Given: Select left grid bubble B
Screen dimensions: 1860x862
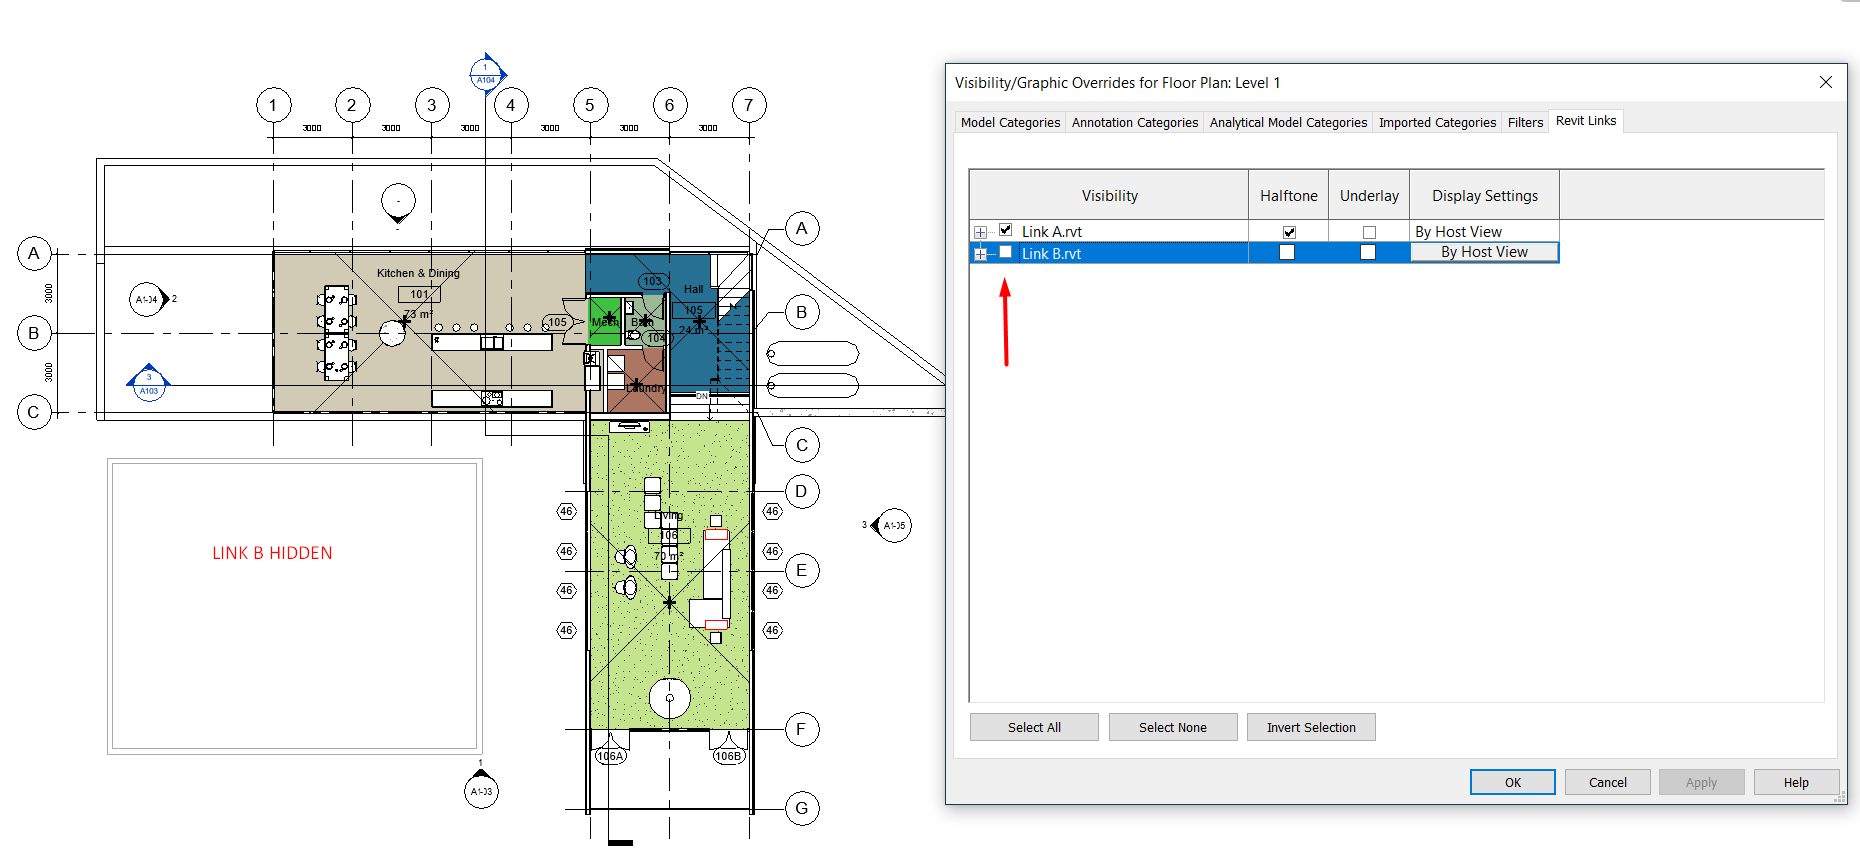Looking at the screenshot, I should pyautogui.click(x=34, y=333).
